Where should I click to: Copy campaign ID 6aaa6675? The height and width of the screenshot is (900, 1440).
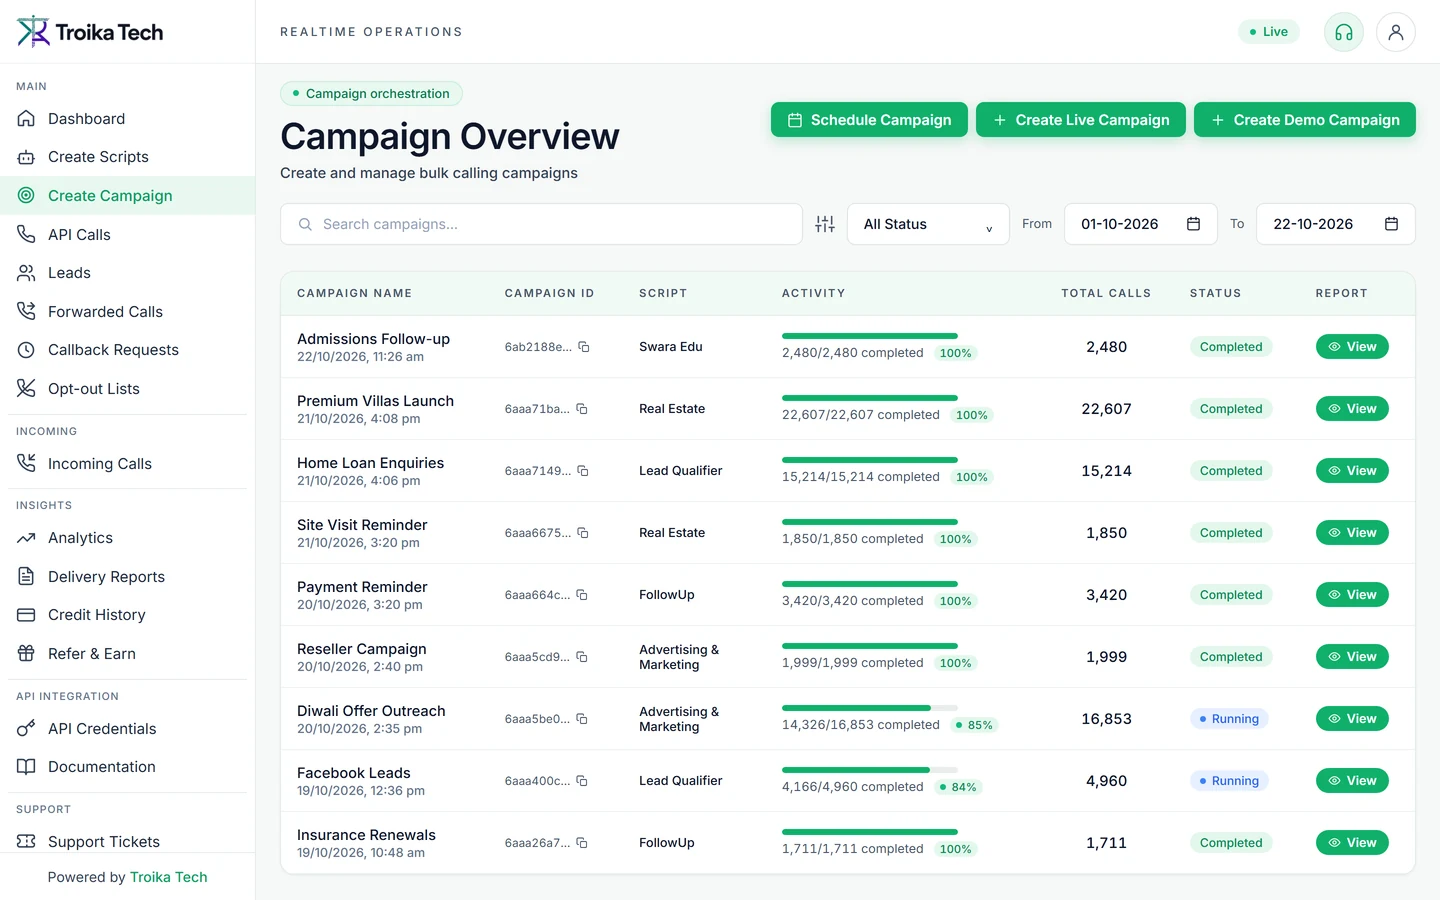point(583,533)
